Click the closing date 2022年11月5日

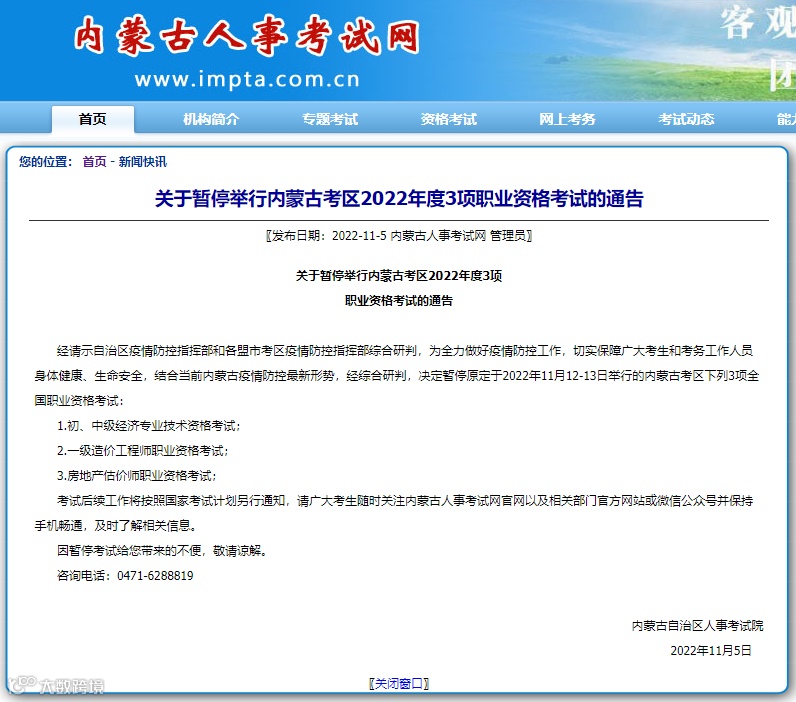[711, 651]
